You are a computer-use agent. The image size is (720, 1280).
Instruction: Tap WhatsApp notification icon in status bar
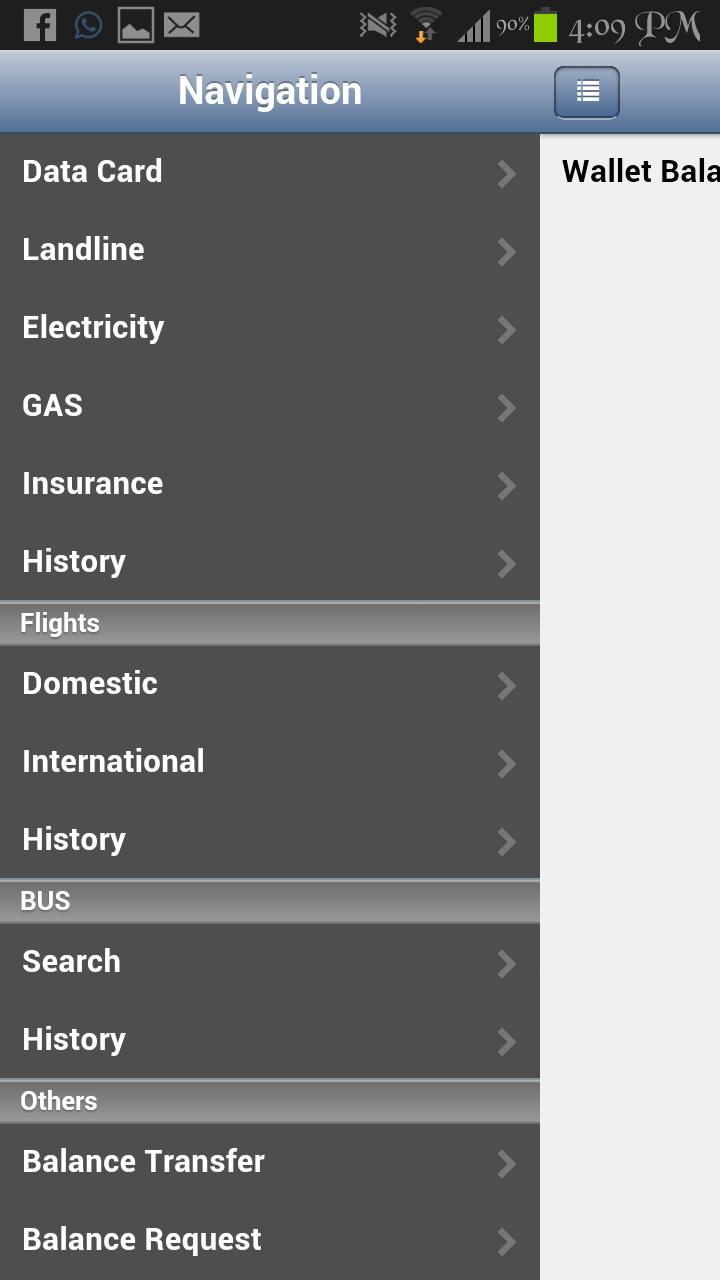click(88, 25)
